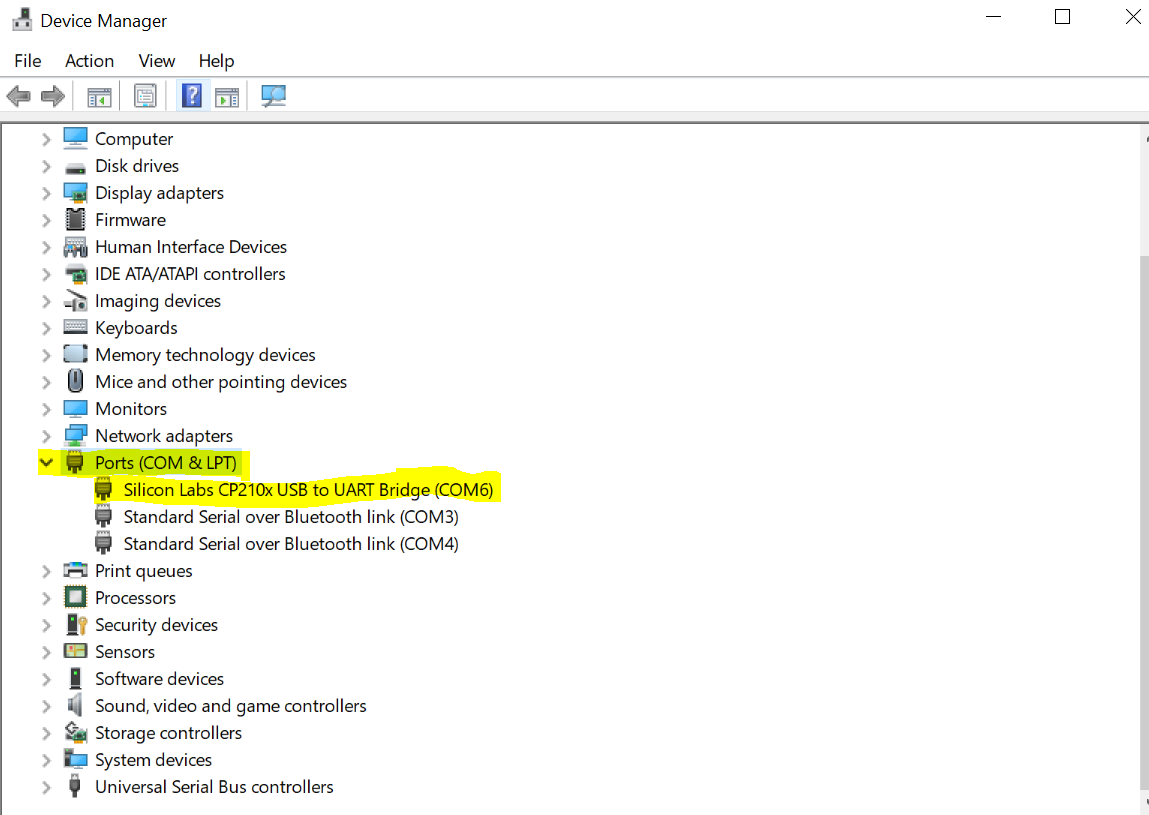Expand the Universal Serial Bus controllers category
This screenshot has width=1149, height=815.
click(x=47, y=787)
